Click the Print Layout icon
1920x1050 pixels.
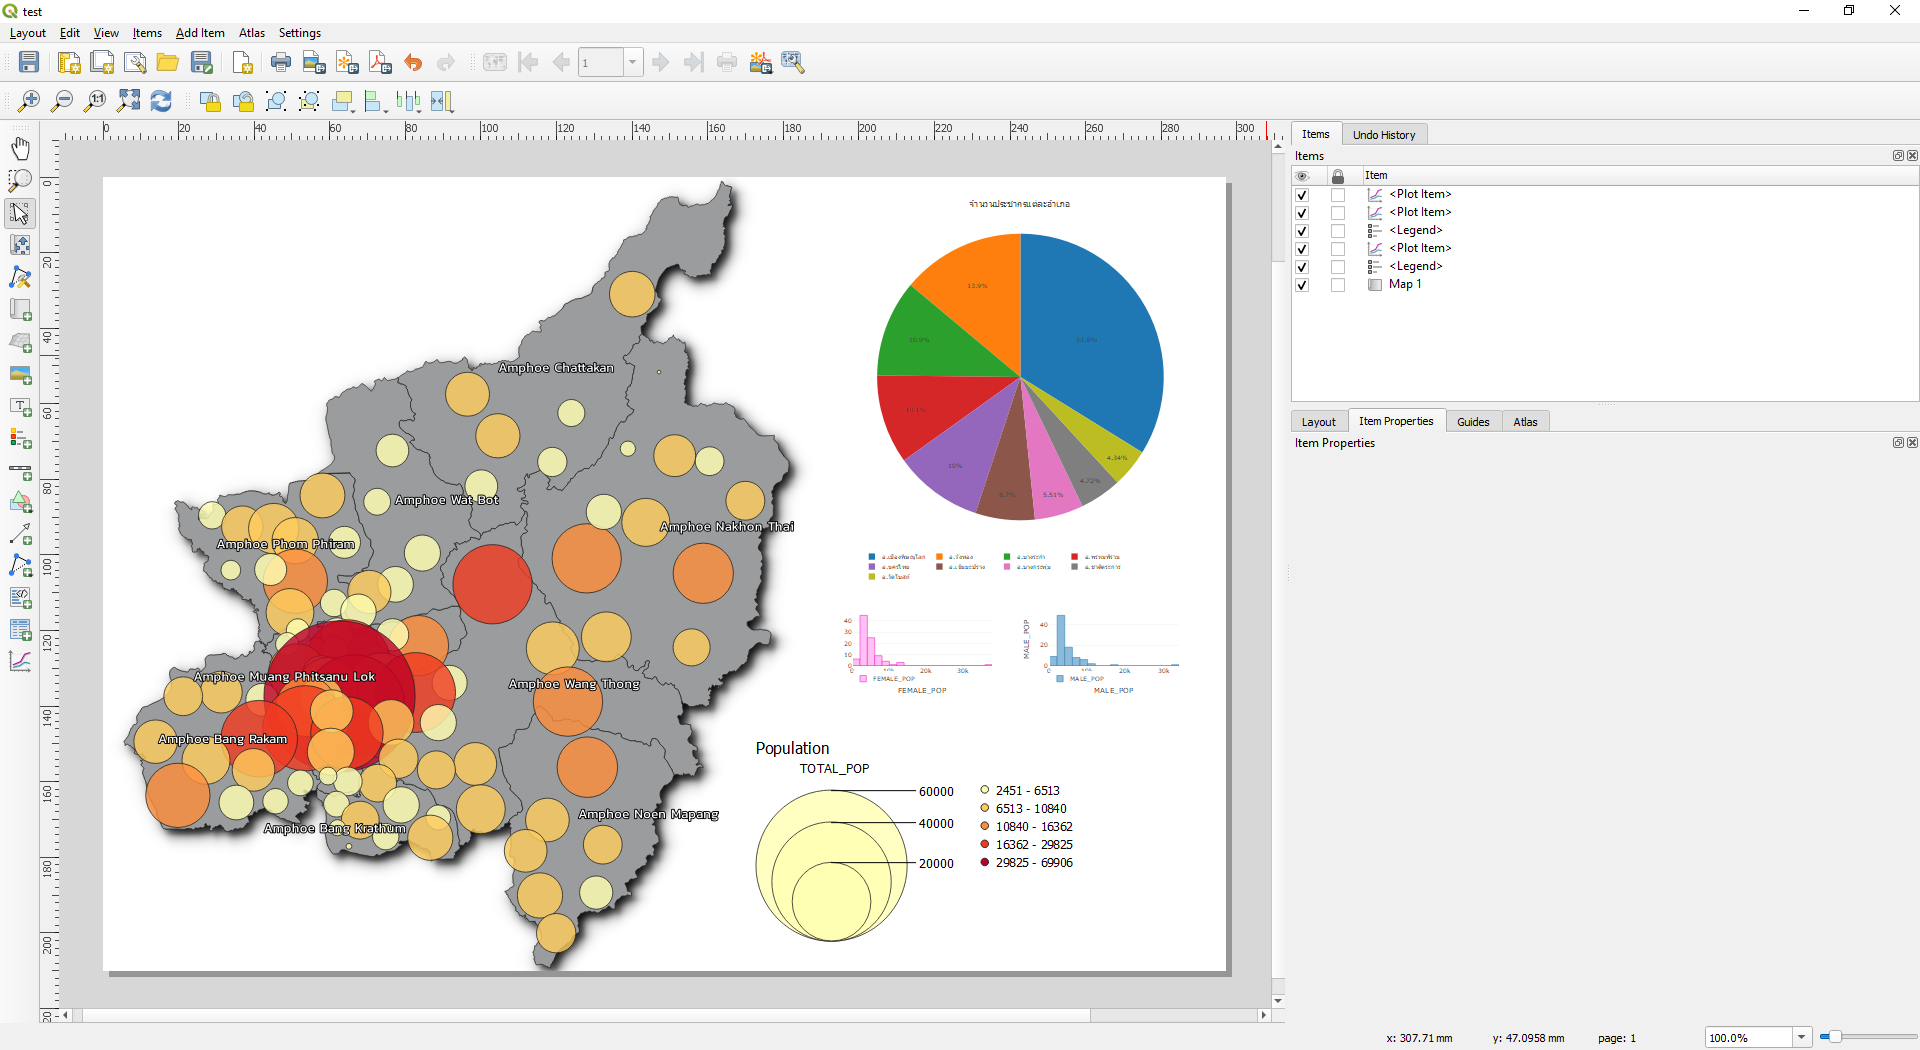pos(281,62)
